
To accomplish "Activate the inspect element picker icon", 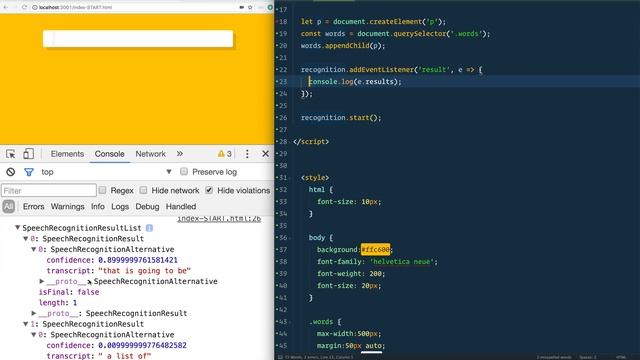I will coord(11,154).
